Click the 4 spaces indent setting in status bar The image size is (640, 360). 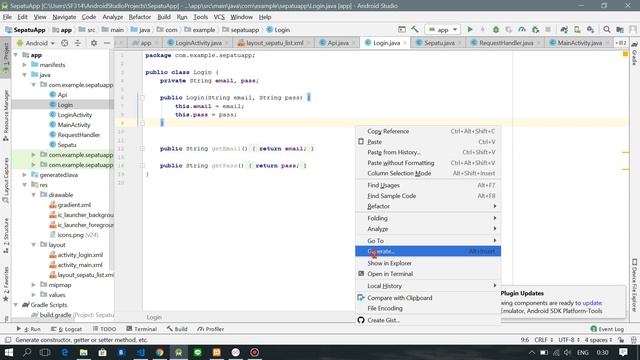(x=598, y=340)
